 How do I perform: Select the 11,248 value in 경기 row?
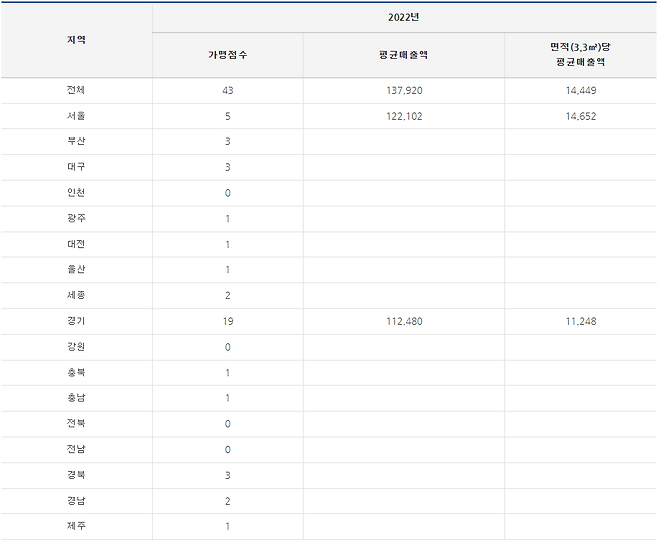click(x=581, y=322)
